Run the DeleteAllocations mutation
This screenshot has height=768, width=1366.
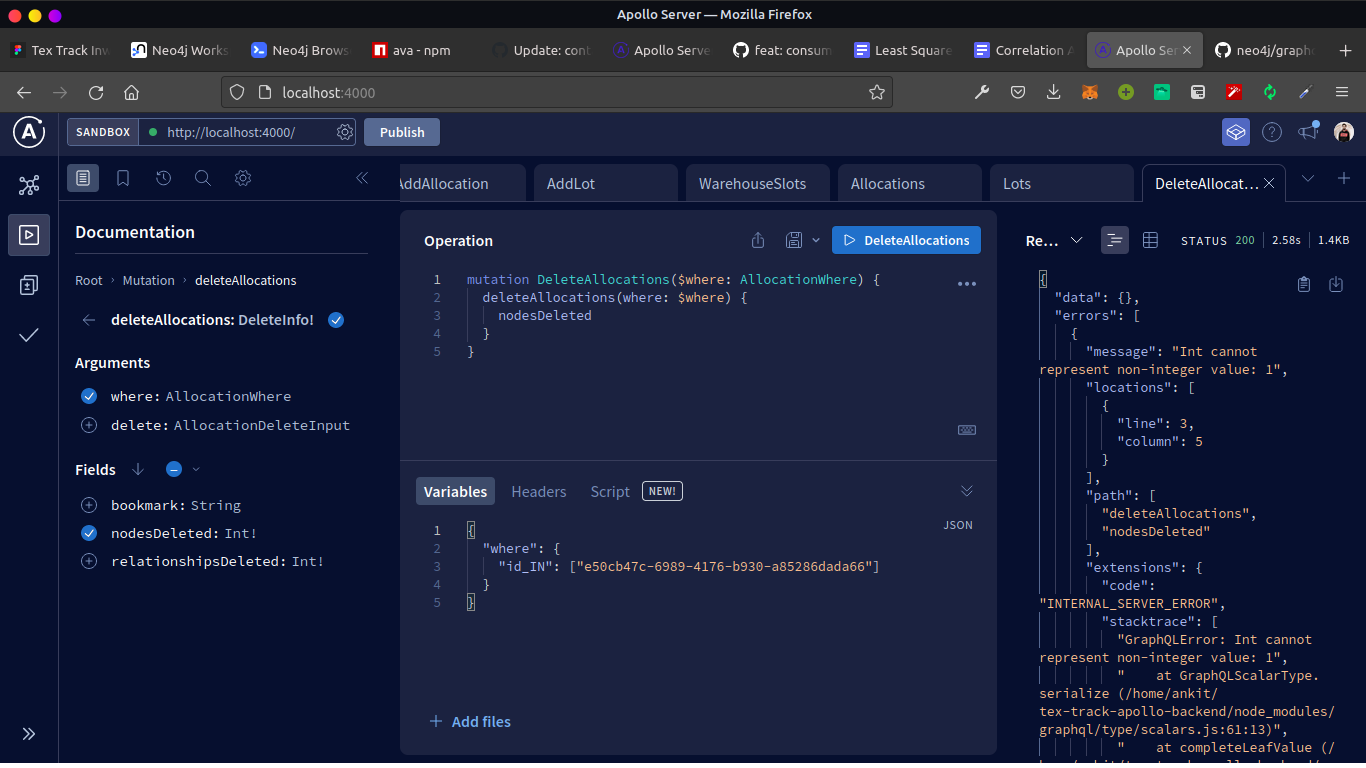(906, 240)
